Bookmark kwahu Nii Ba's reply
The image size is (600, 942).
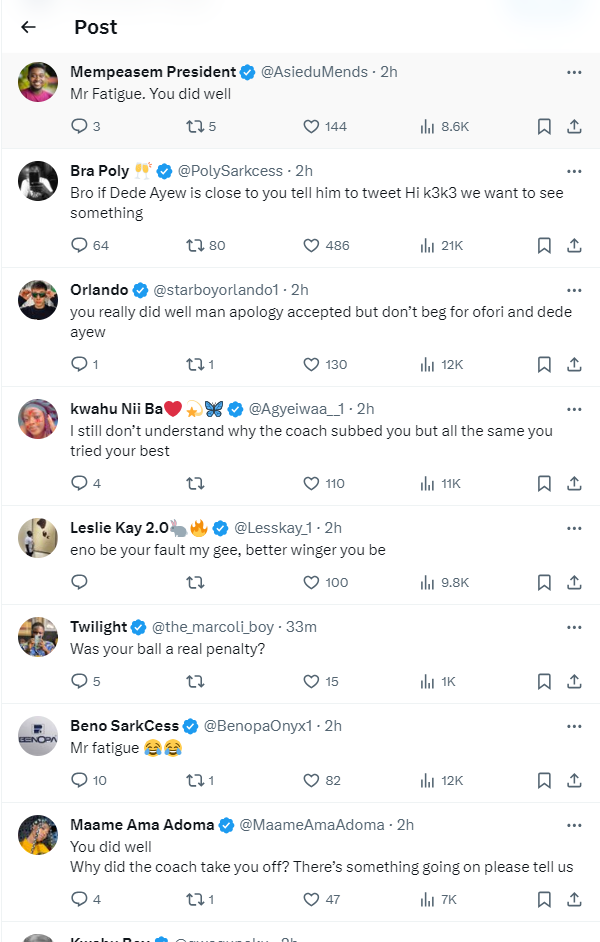[544, 483]
